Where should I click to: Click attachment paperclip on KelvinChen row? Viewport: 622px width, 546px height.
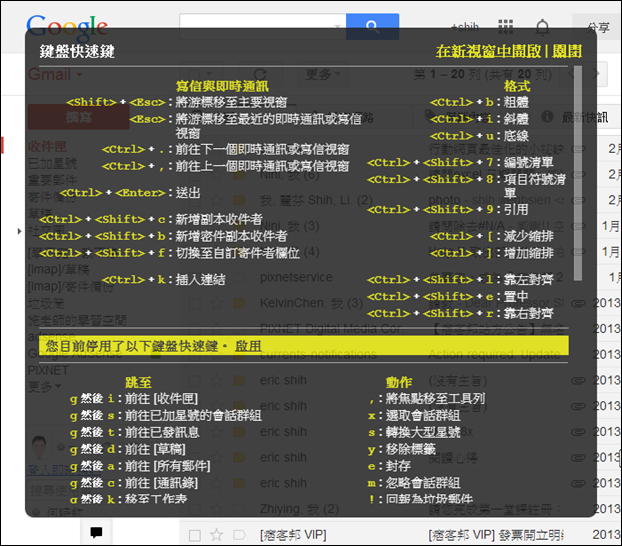[x=578, y=304]
